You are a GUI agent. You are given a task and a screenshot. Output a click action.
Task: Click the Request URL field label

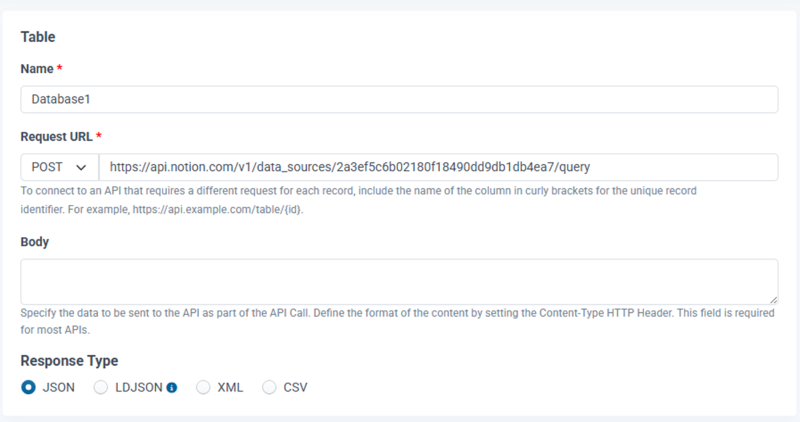click(x=56, y=136)
